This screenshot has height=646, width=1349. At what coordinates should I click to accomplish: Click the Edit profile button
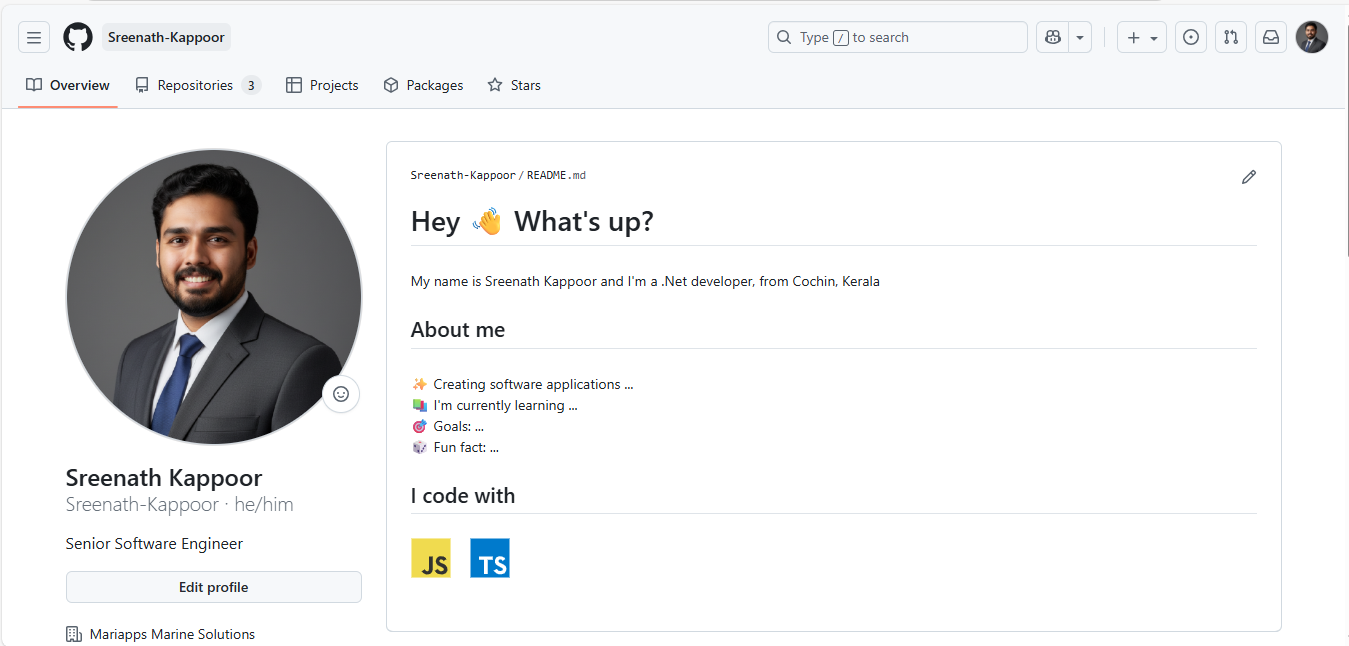[213, 587]
